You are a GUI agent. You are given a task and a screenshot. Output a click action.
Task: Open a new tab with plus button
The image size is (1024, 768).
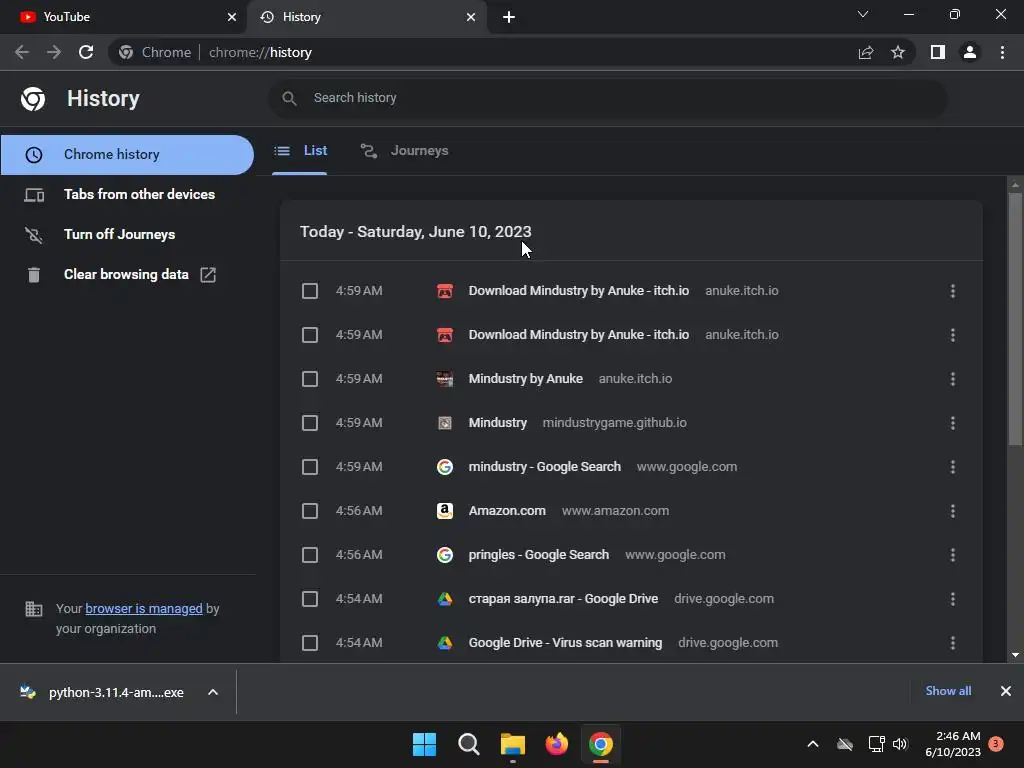tap(509, 17)
